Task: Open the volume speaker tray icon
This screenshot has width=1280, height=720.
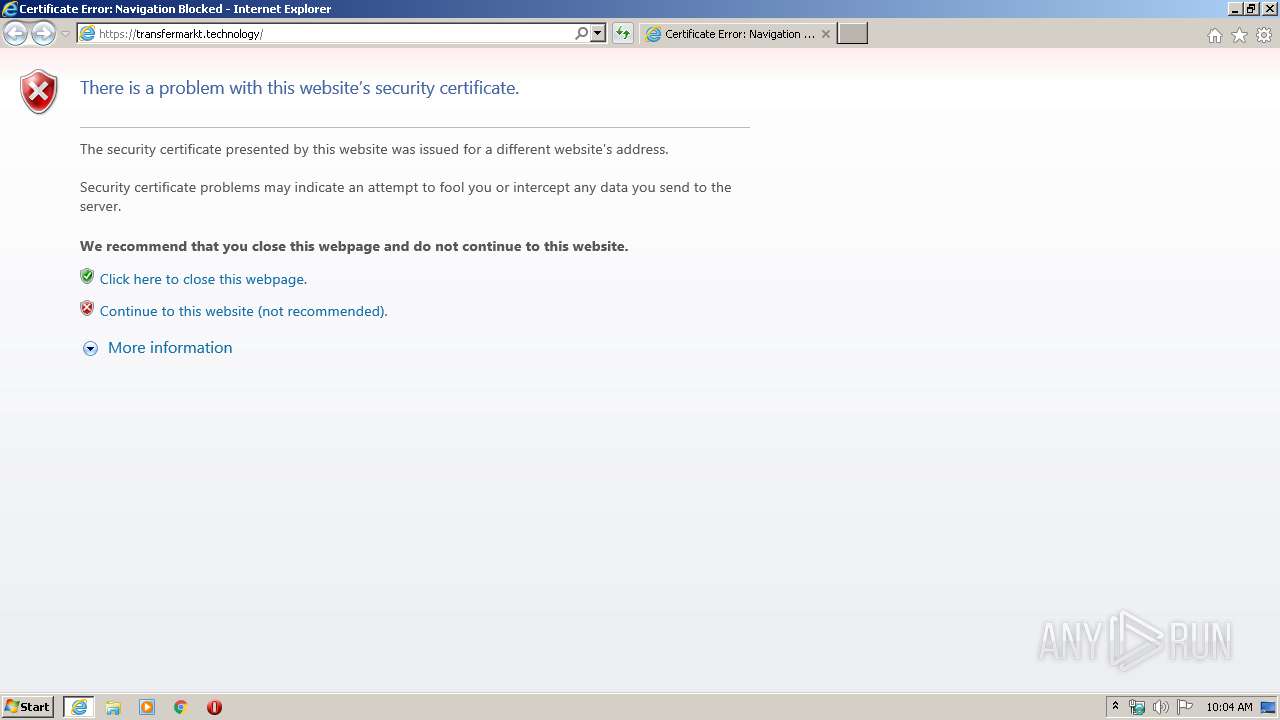Action: coord(1161,707)
